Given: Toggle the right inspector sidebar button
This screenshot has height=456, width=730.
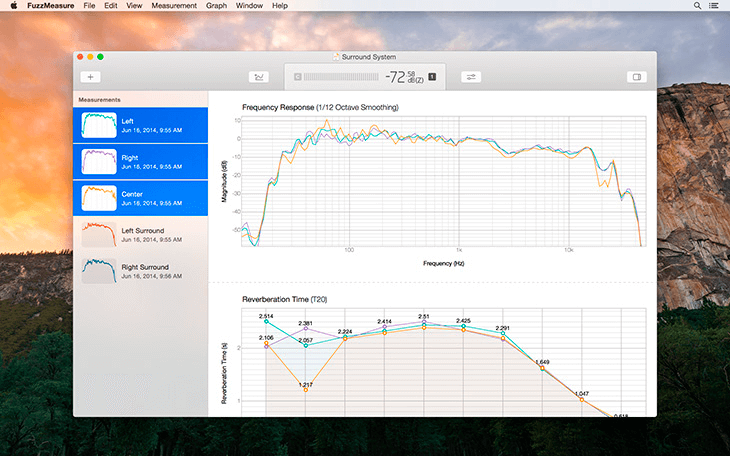Looking at the screenshot, I should [x=636, y=77].
